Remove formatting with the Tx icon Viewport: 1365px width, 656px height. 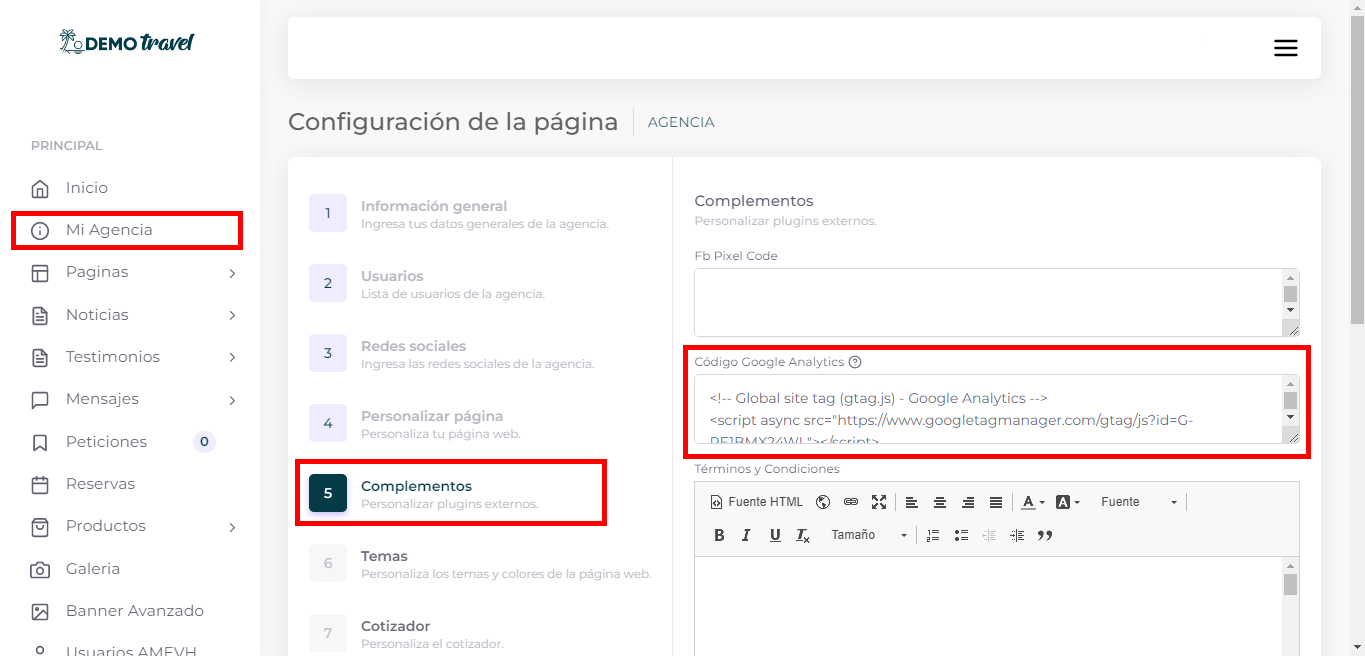click(803, 535)
